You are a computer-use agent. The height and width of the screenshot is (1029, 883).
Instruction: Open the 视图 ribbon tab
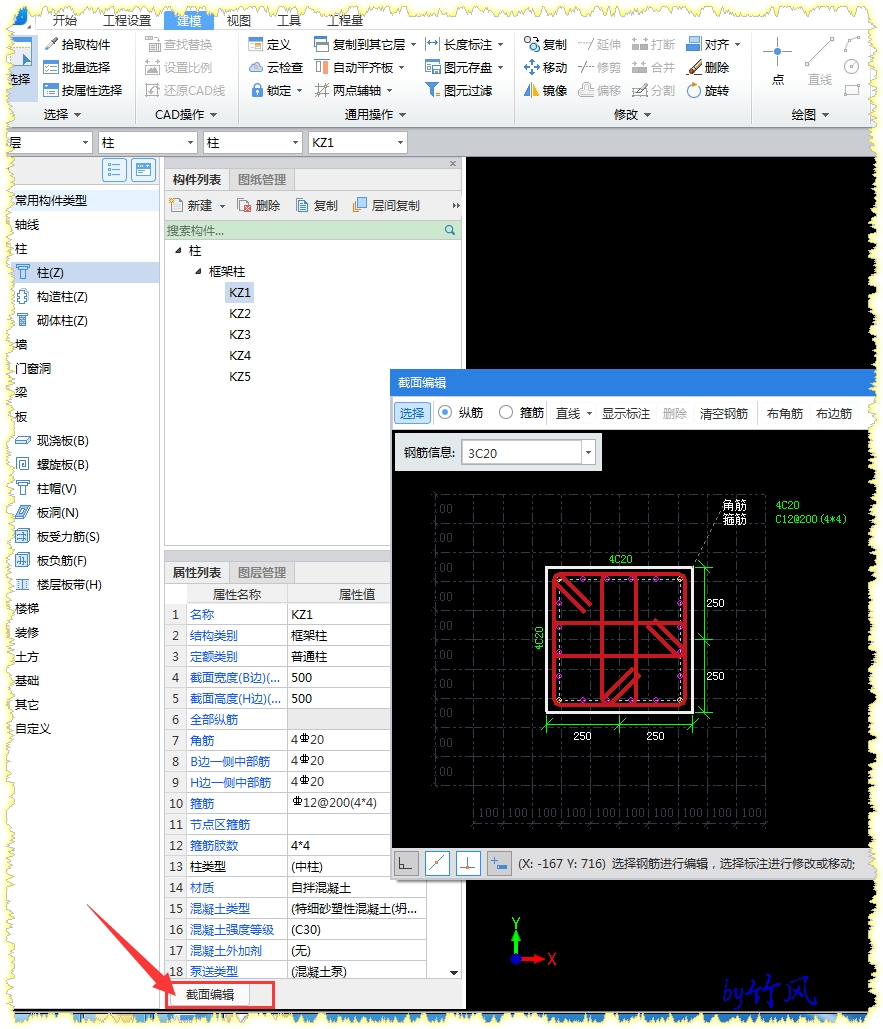point(239,20)
